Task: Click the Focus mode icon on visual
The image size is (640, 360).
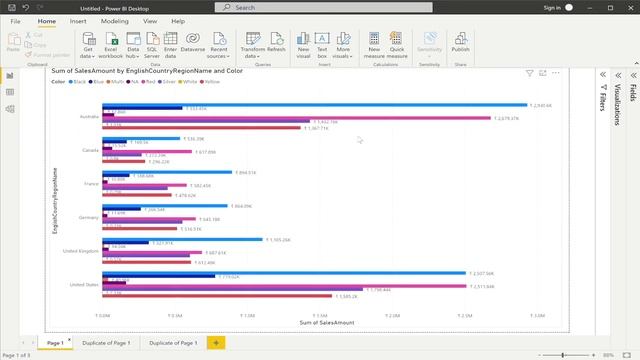Action: [542, 73]
